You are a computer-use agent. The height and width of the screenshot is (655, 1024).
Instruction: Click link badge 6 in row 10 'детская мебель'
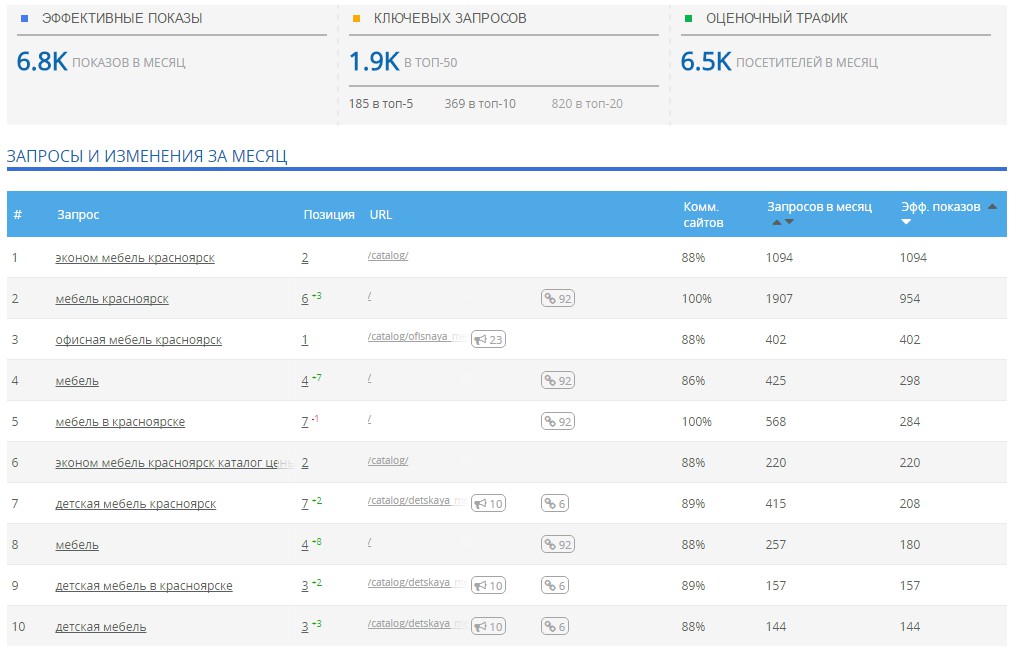point(554,627)
